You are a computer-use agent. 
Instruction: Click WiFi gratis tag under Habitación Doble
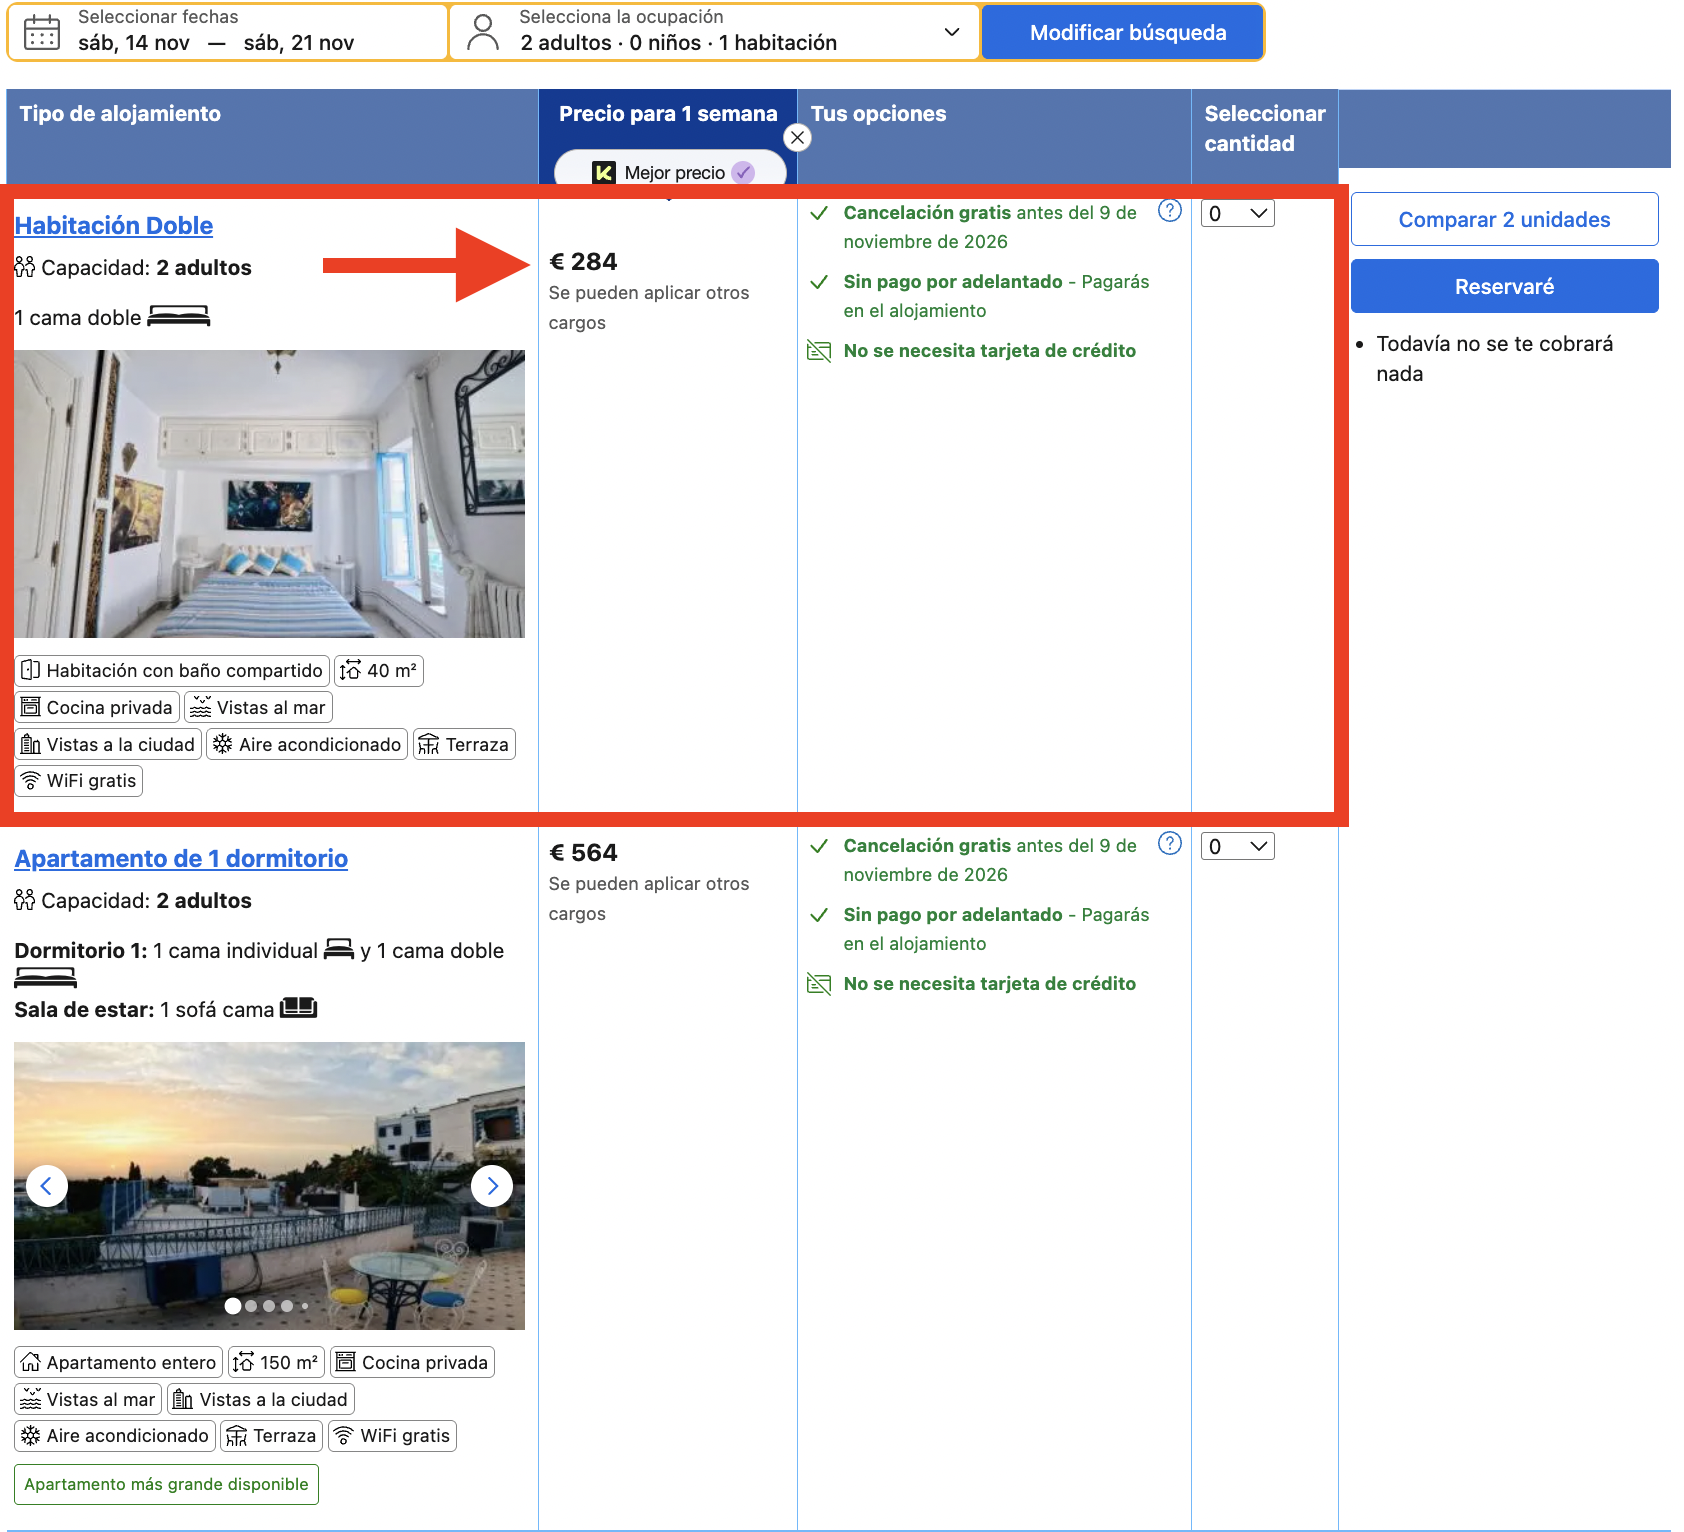(79, 780)
